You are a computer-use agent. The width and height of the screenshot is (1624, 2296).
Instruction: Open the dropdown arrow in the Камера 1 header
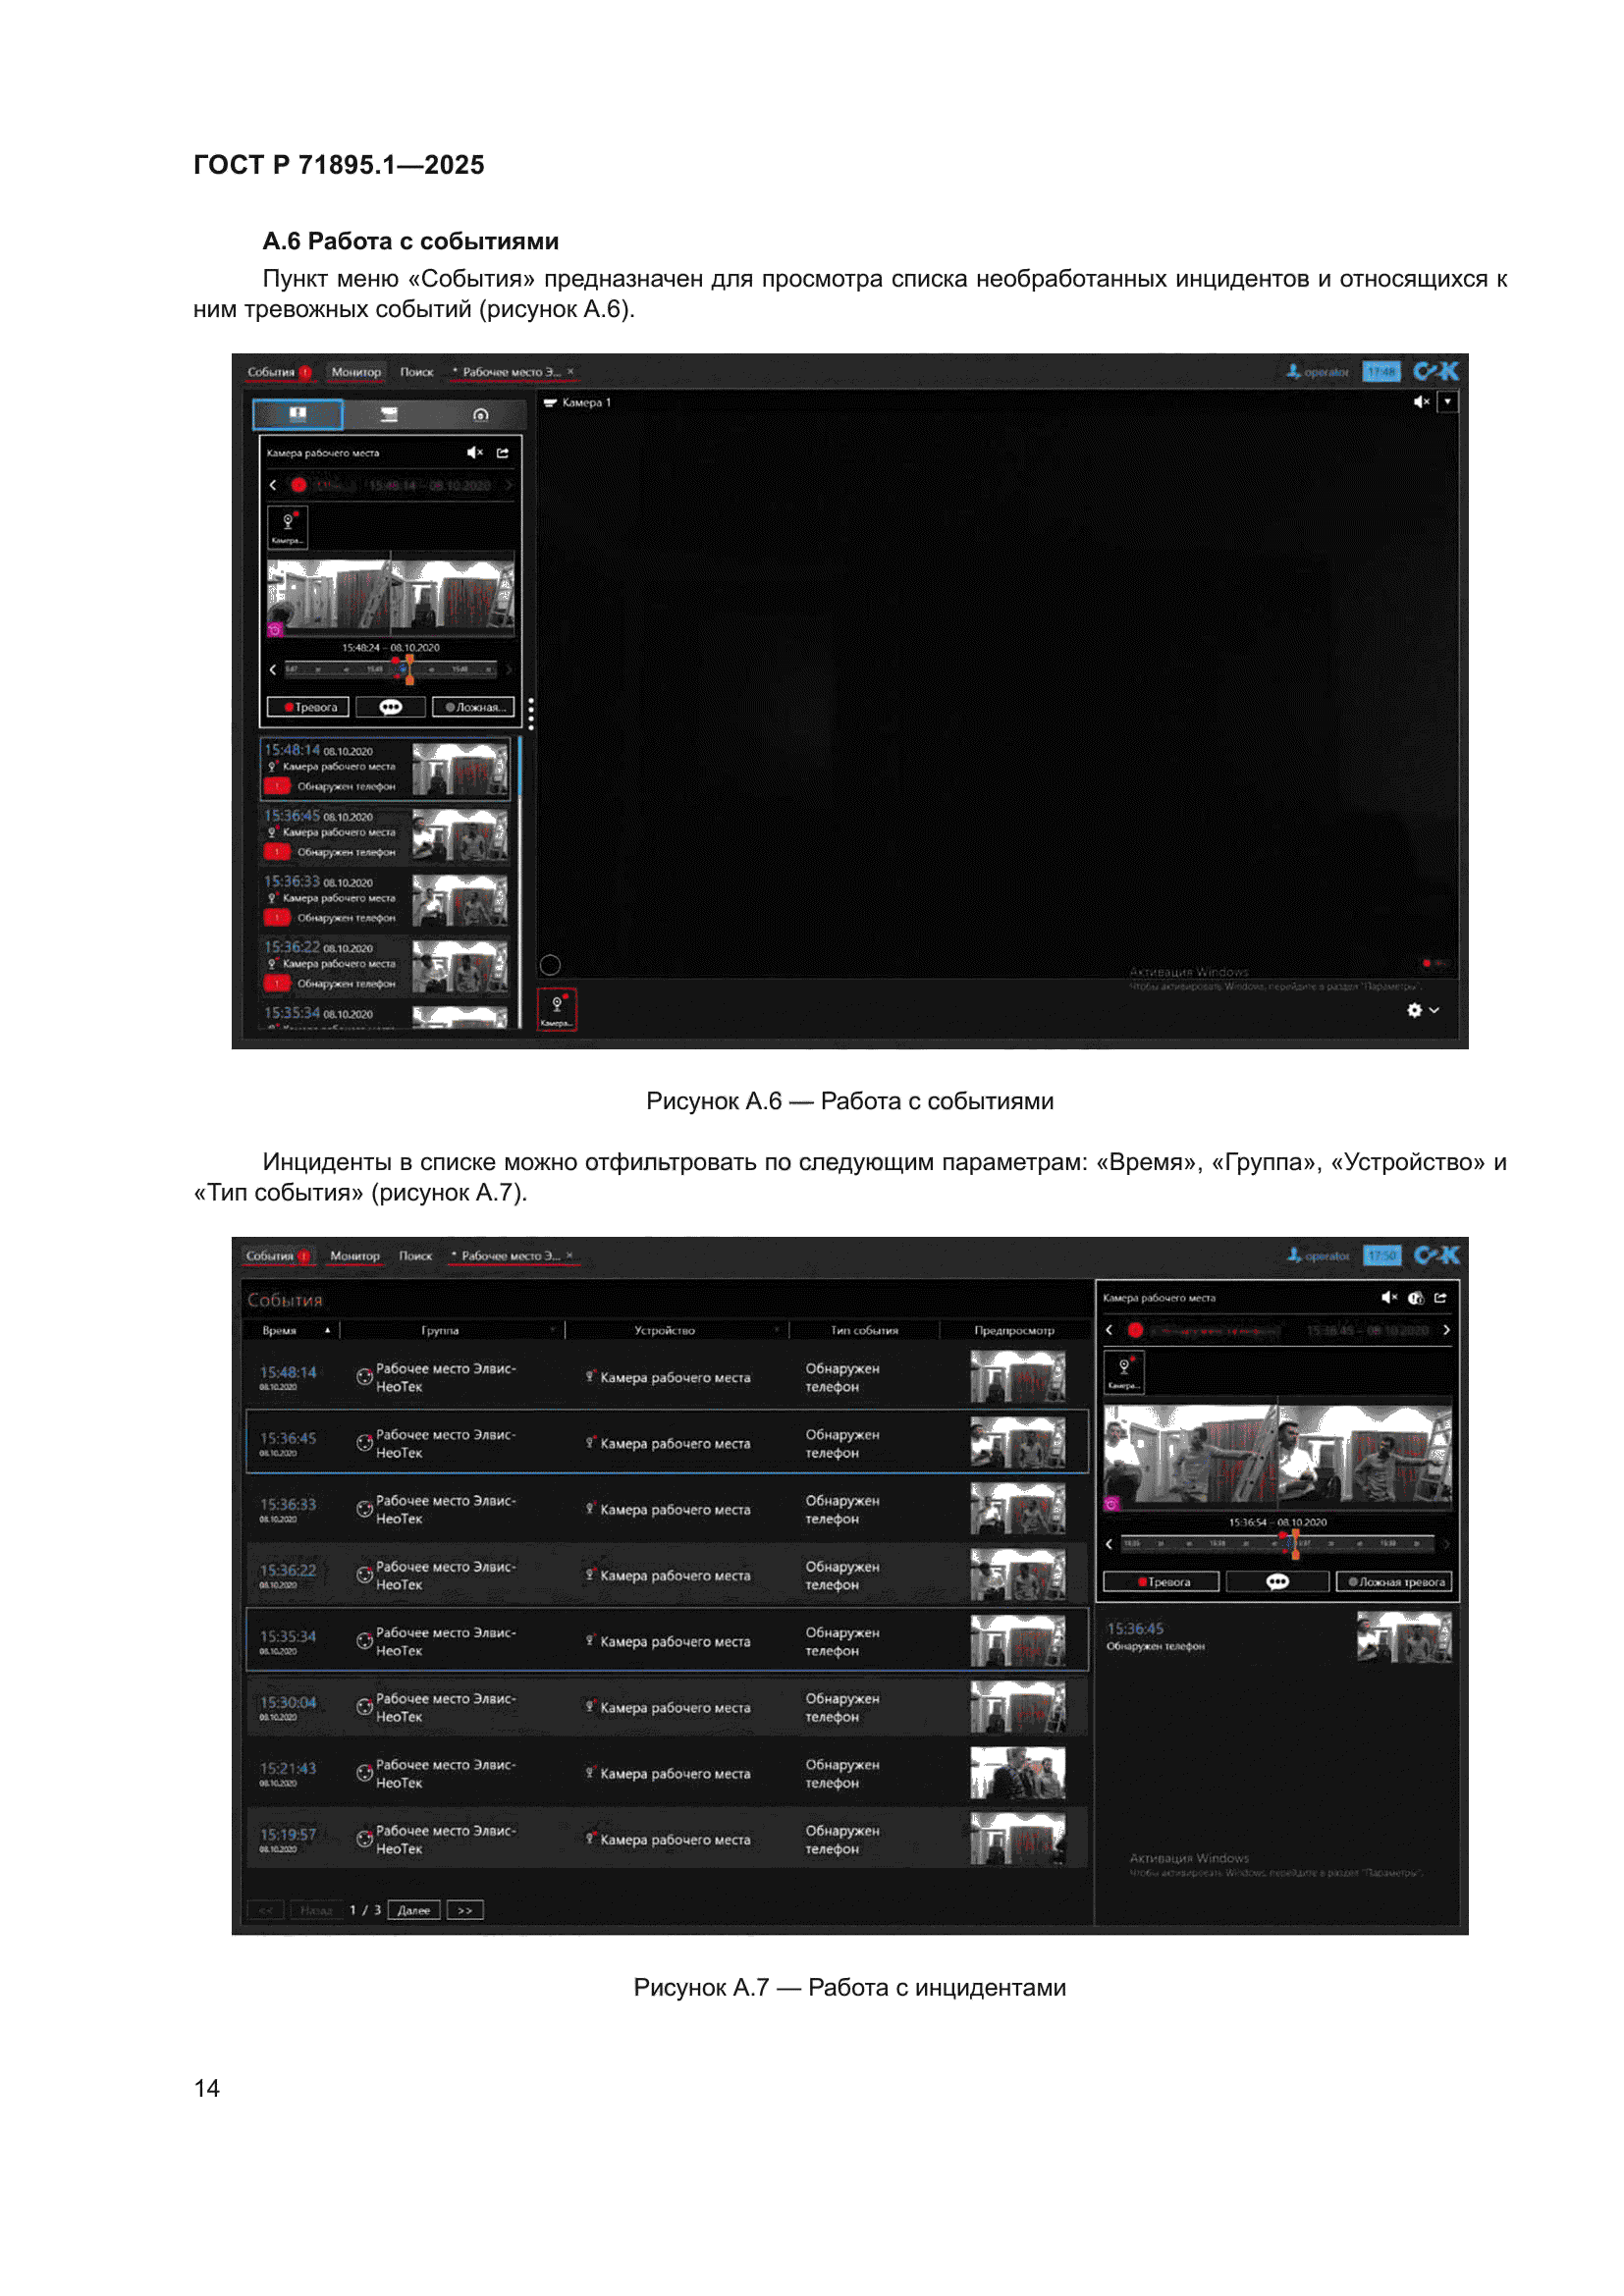1447,402
